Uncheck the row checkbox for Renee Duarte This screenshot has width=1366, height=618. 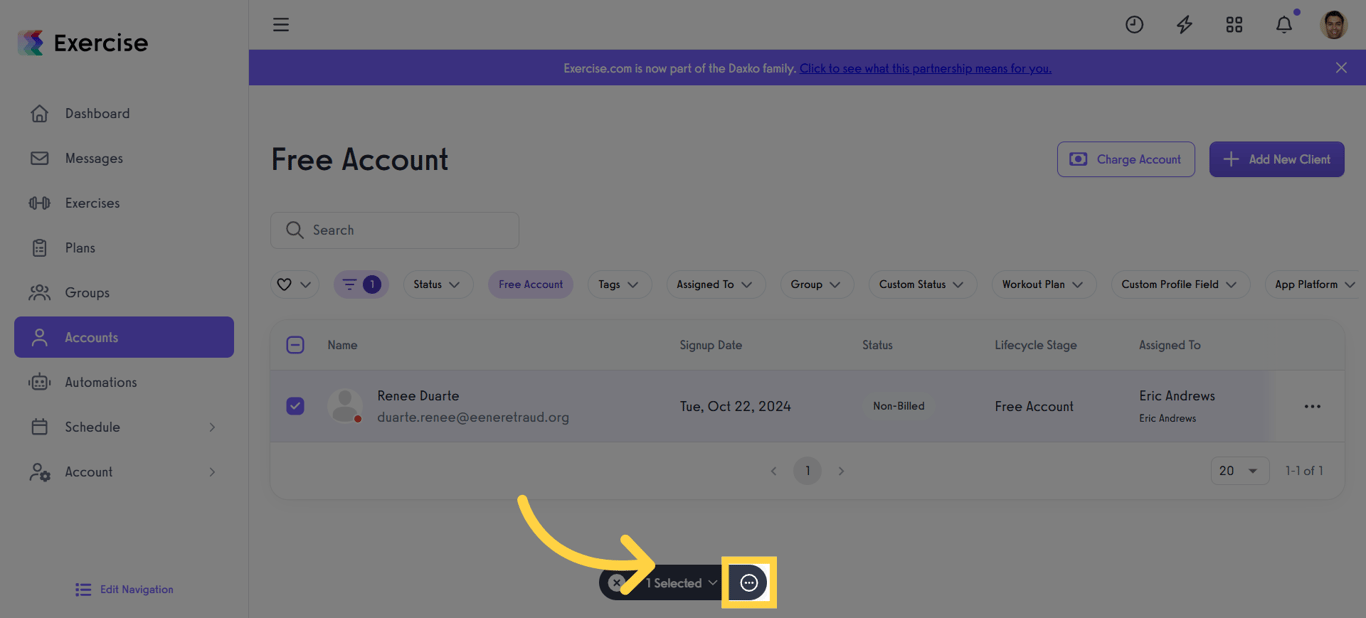coord(295,406)
